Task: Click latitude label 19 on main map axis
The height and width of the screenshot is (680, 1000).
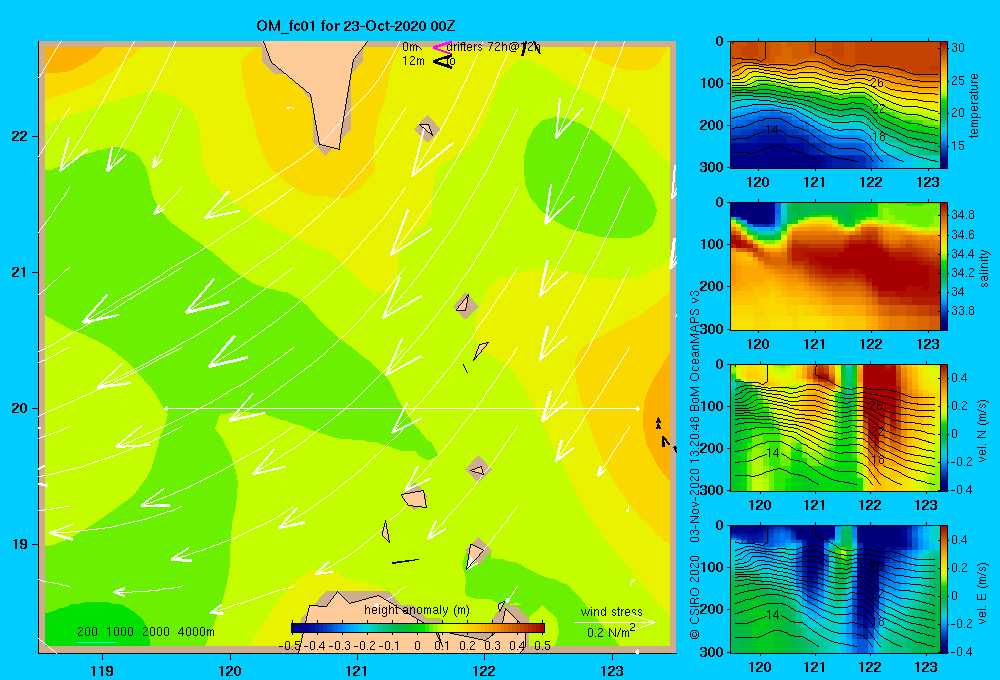Action: pyautogui.click(x=19, y=544)
